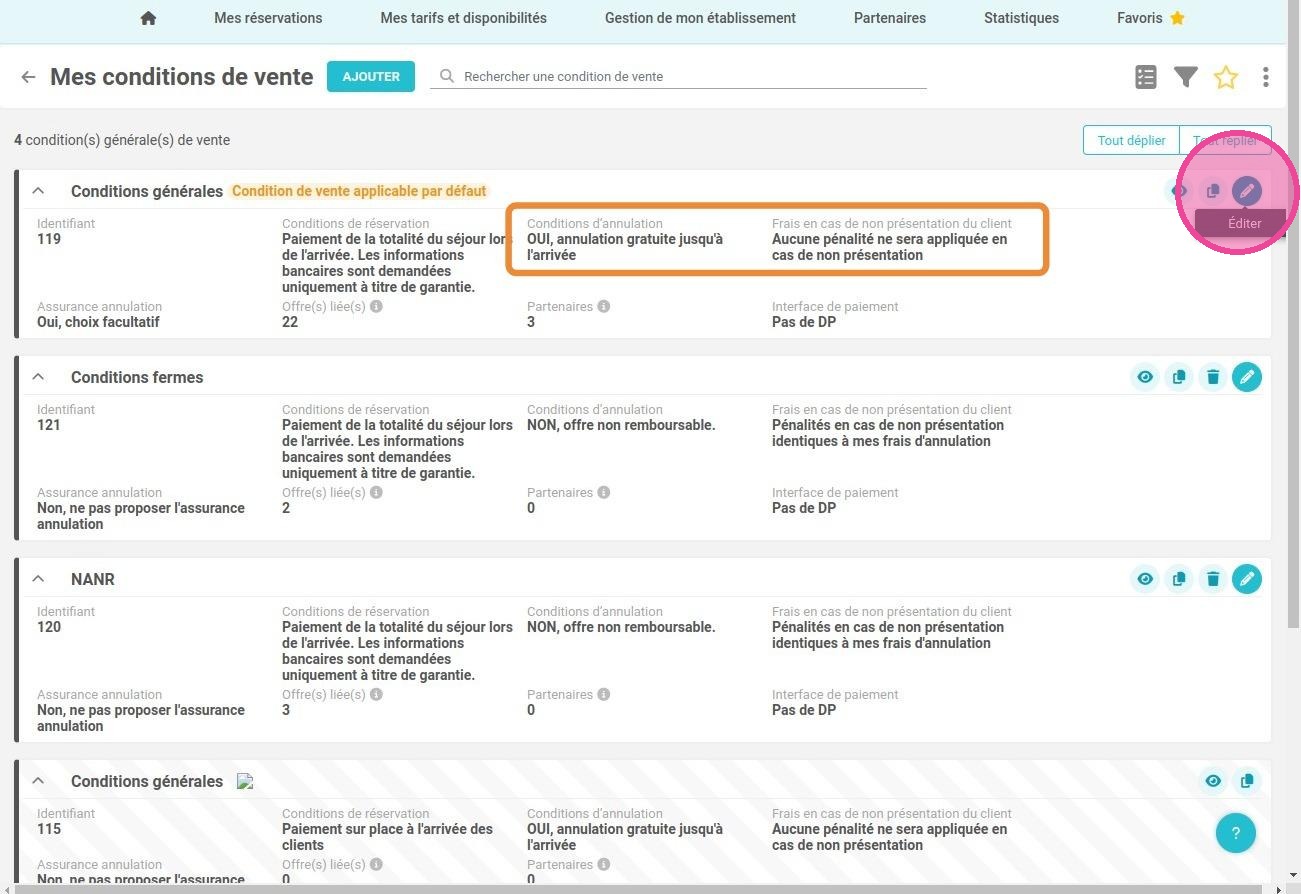Edit NANR condition with pencil icon
Screen dimensions: 1301x894
point(1247,579)
